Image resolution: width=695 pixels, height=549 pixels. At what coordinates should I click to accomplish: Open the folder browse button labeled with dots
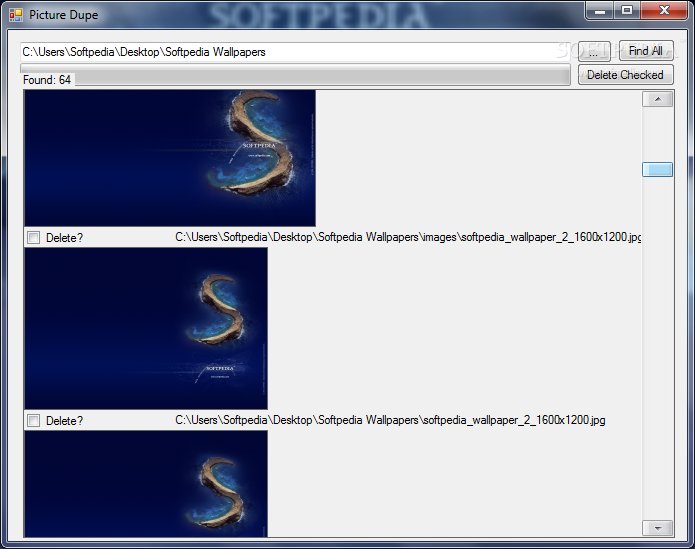[594, 51]
